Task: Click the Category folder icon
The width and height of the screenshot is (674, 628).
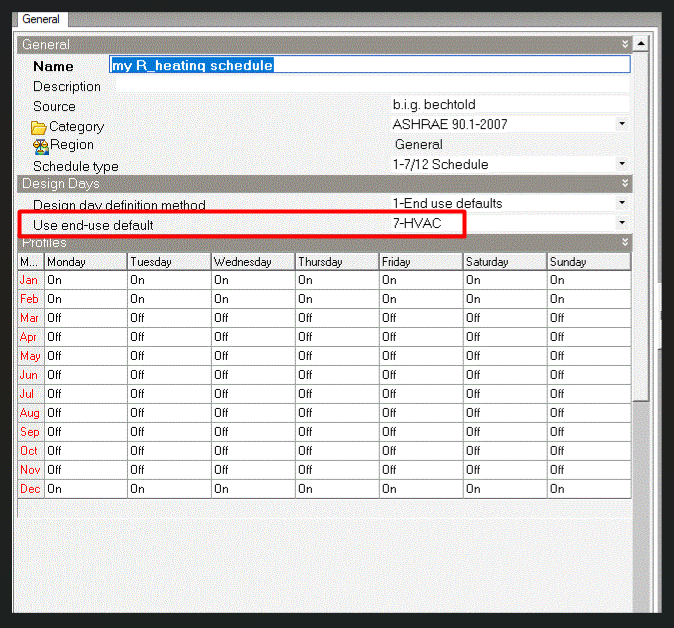Action: coord(39,128)
